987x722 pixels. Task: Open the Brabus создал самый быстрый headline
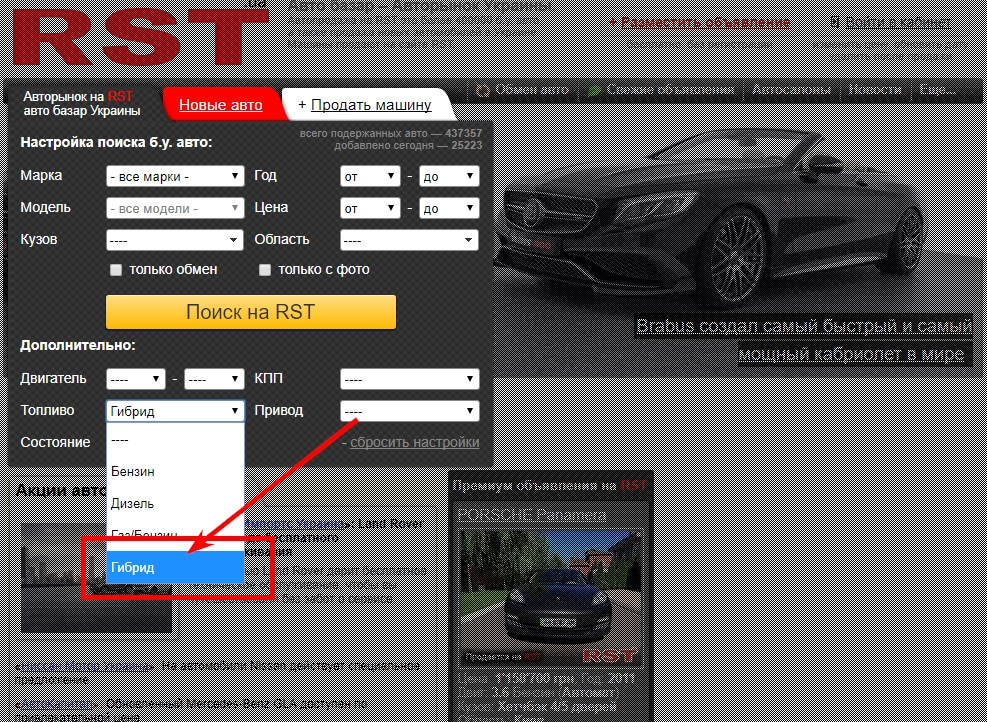coord(804,340)
